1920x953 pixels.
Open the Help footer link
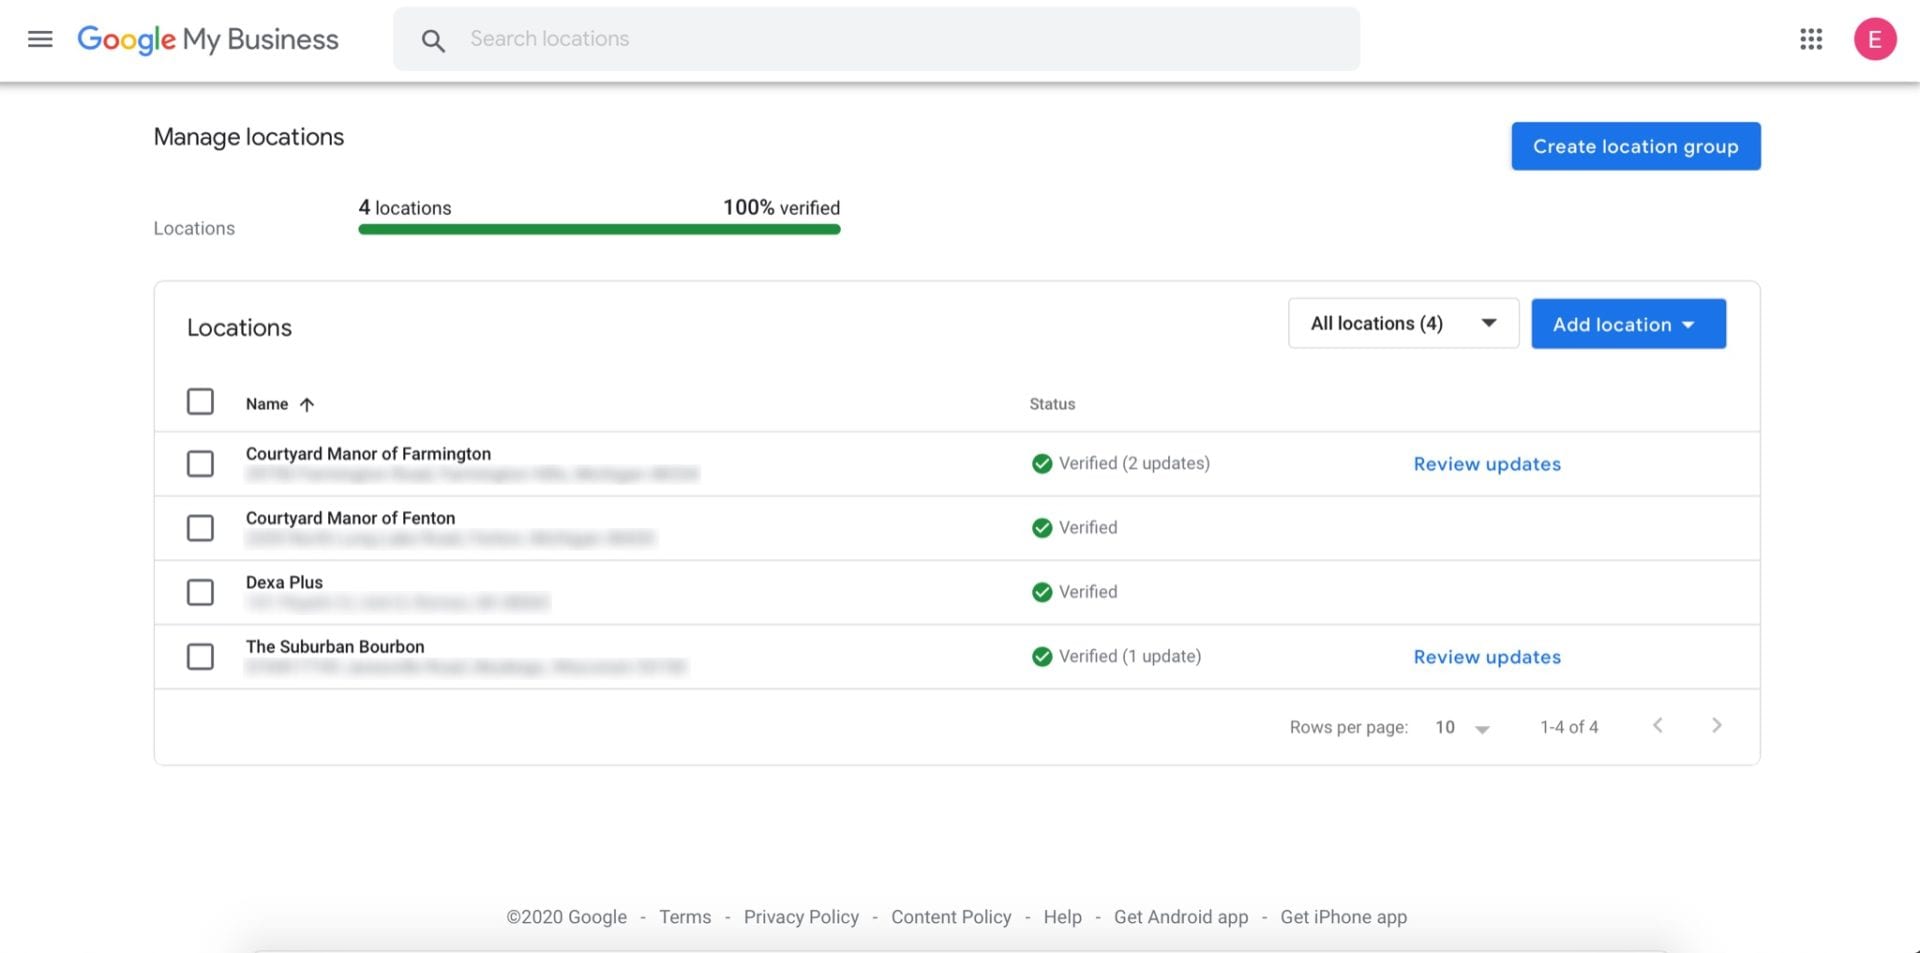point(1062,917)
